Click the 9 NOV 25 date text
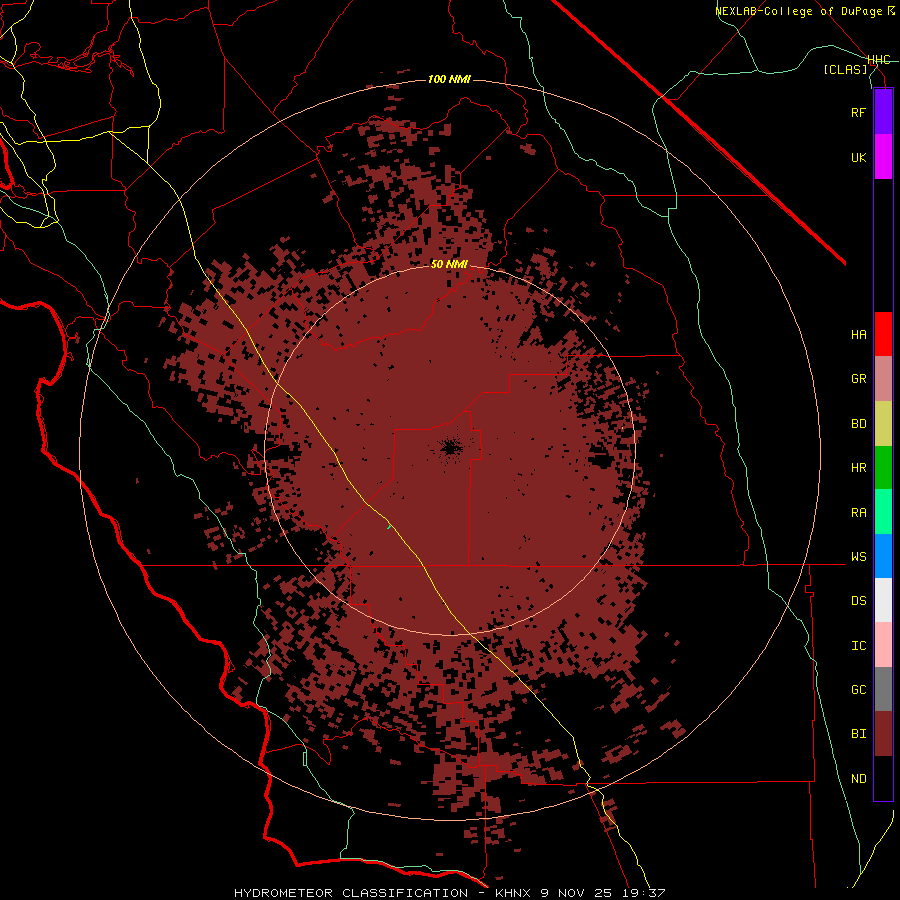The width and height of the screenshot is (900, 900). tap(577, 893)
